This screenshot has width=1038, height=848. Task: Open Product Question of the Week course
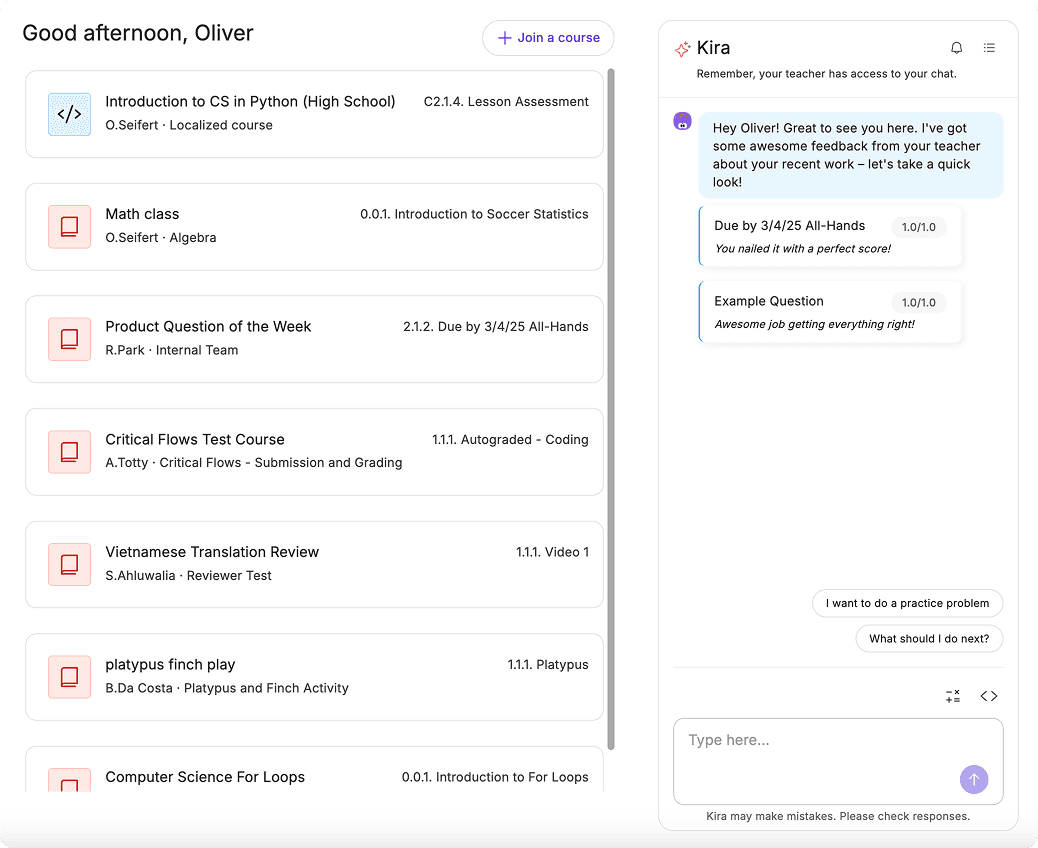(x=208, y=326)
